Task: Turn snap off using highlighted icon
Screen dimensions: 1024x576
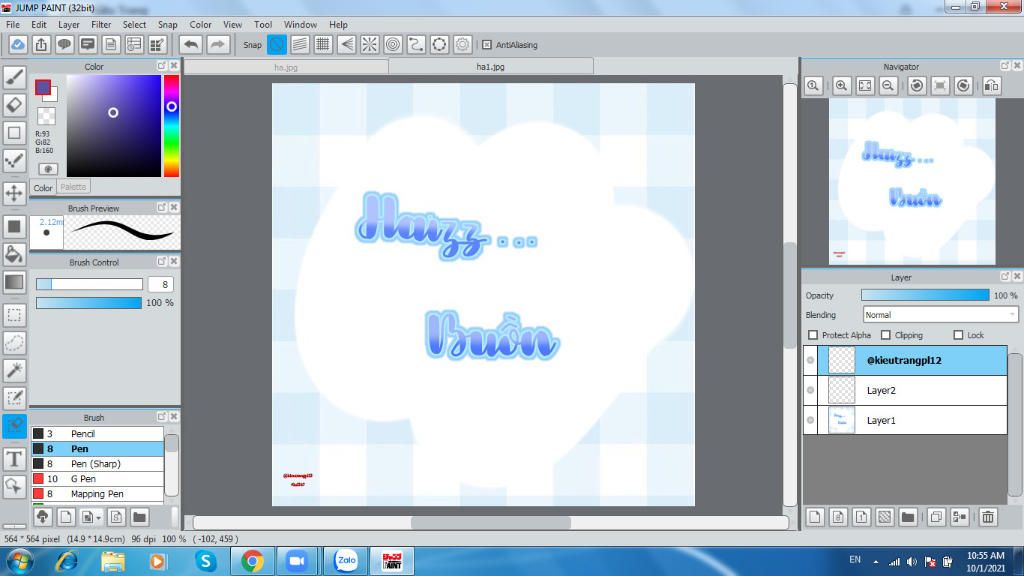Action: (x=277, y=44)
